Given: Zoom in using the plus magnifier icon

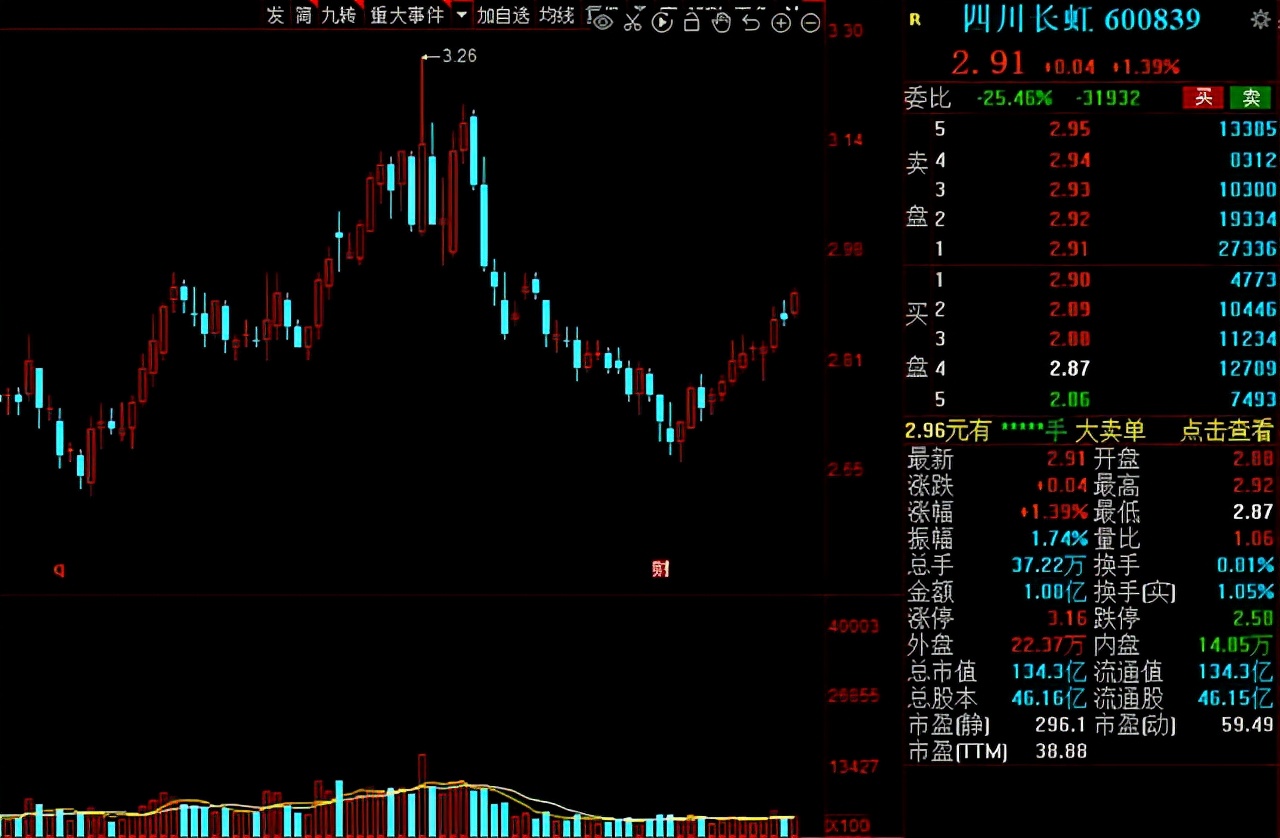Looking at the screenshot, I should (781, 20).
